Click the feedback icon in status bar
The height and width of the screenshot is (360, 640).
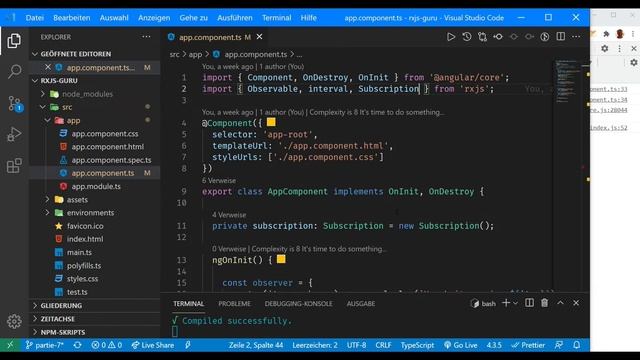[559, 345]
